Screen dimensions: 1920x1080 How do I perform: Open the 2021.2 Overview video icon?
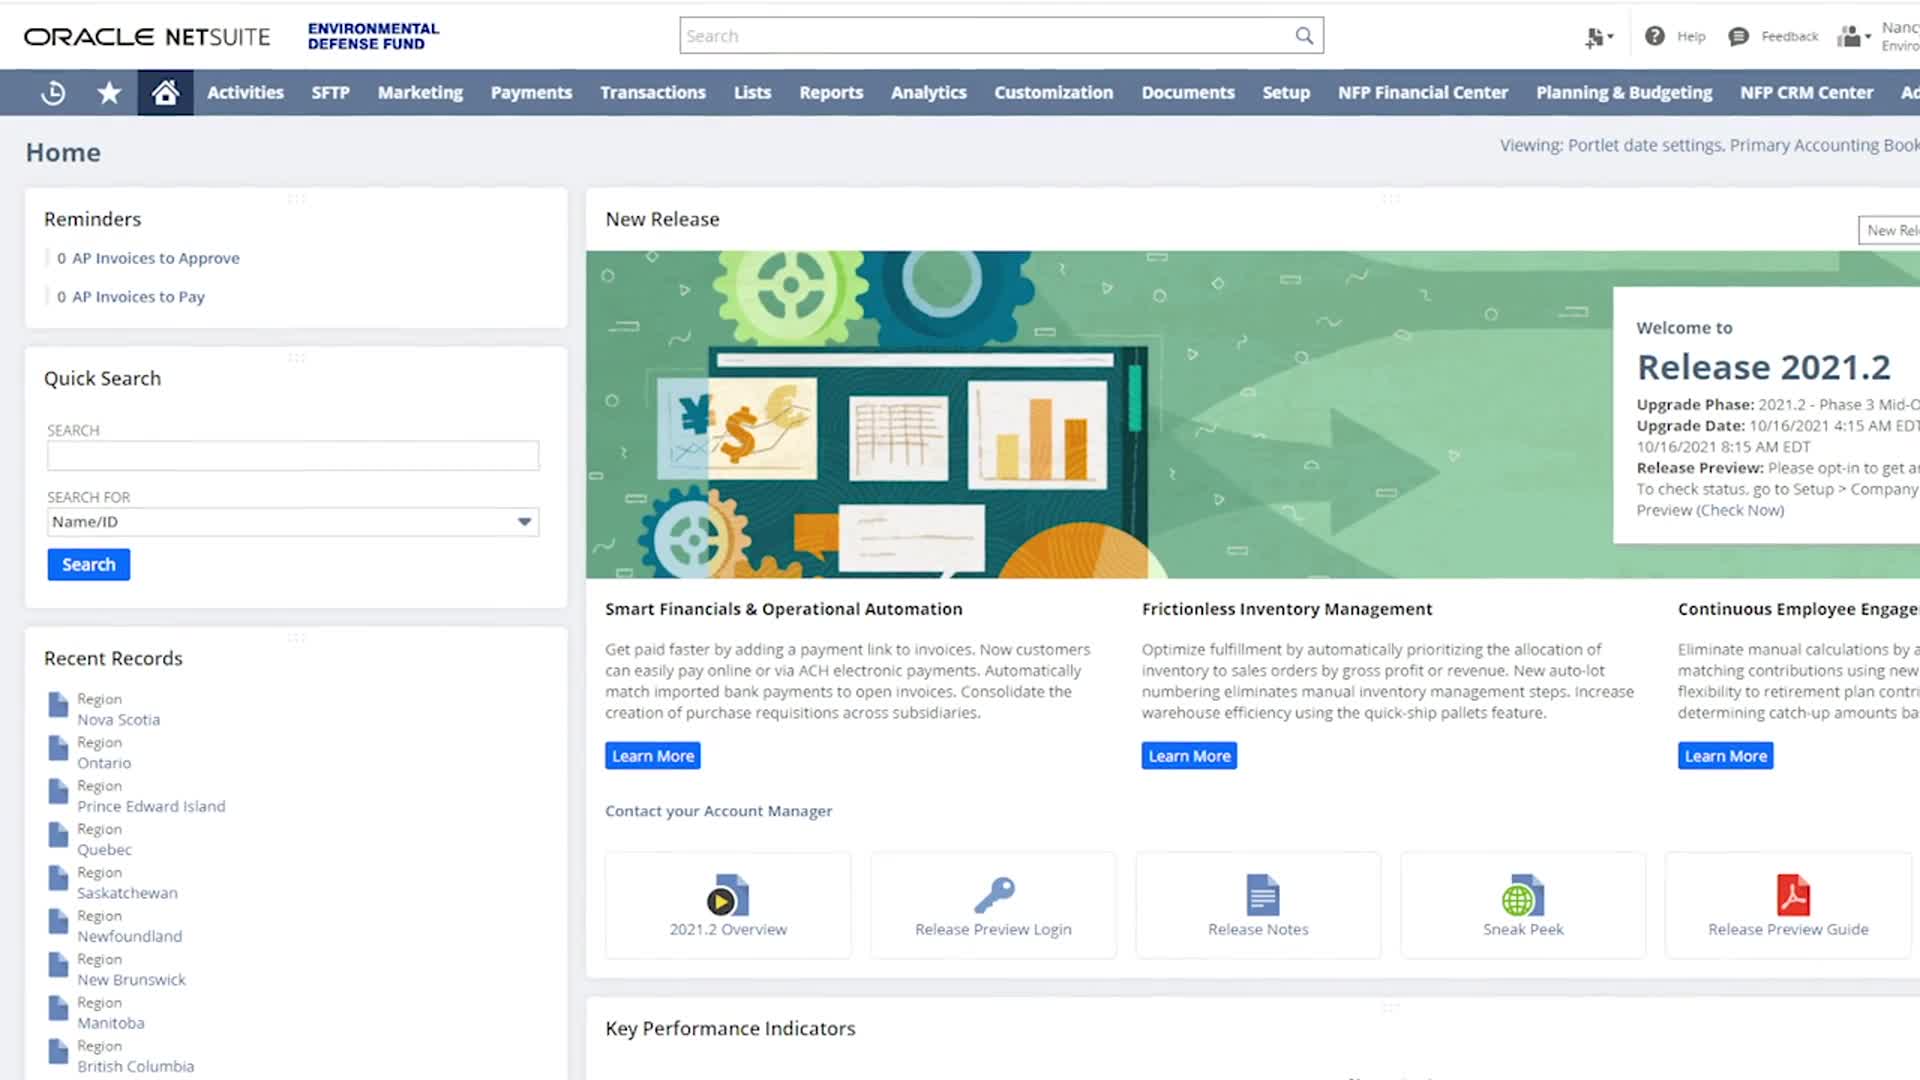727,895
